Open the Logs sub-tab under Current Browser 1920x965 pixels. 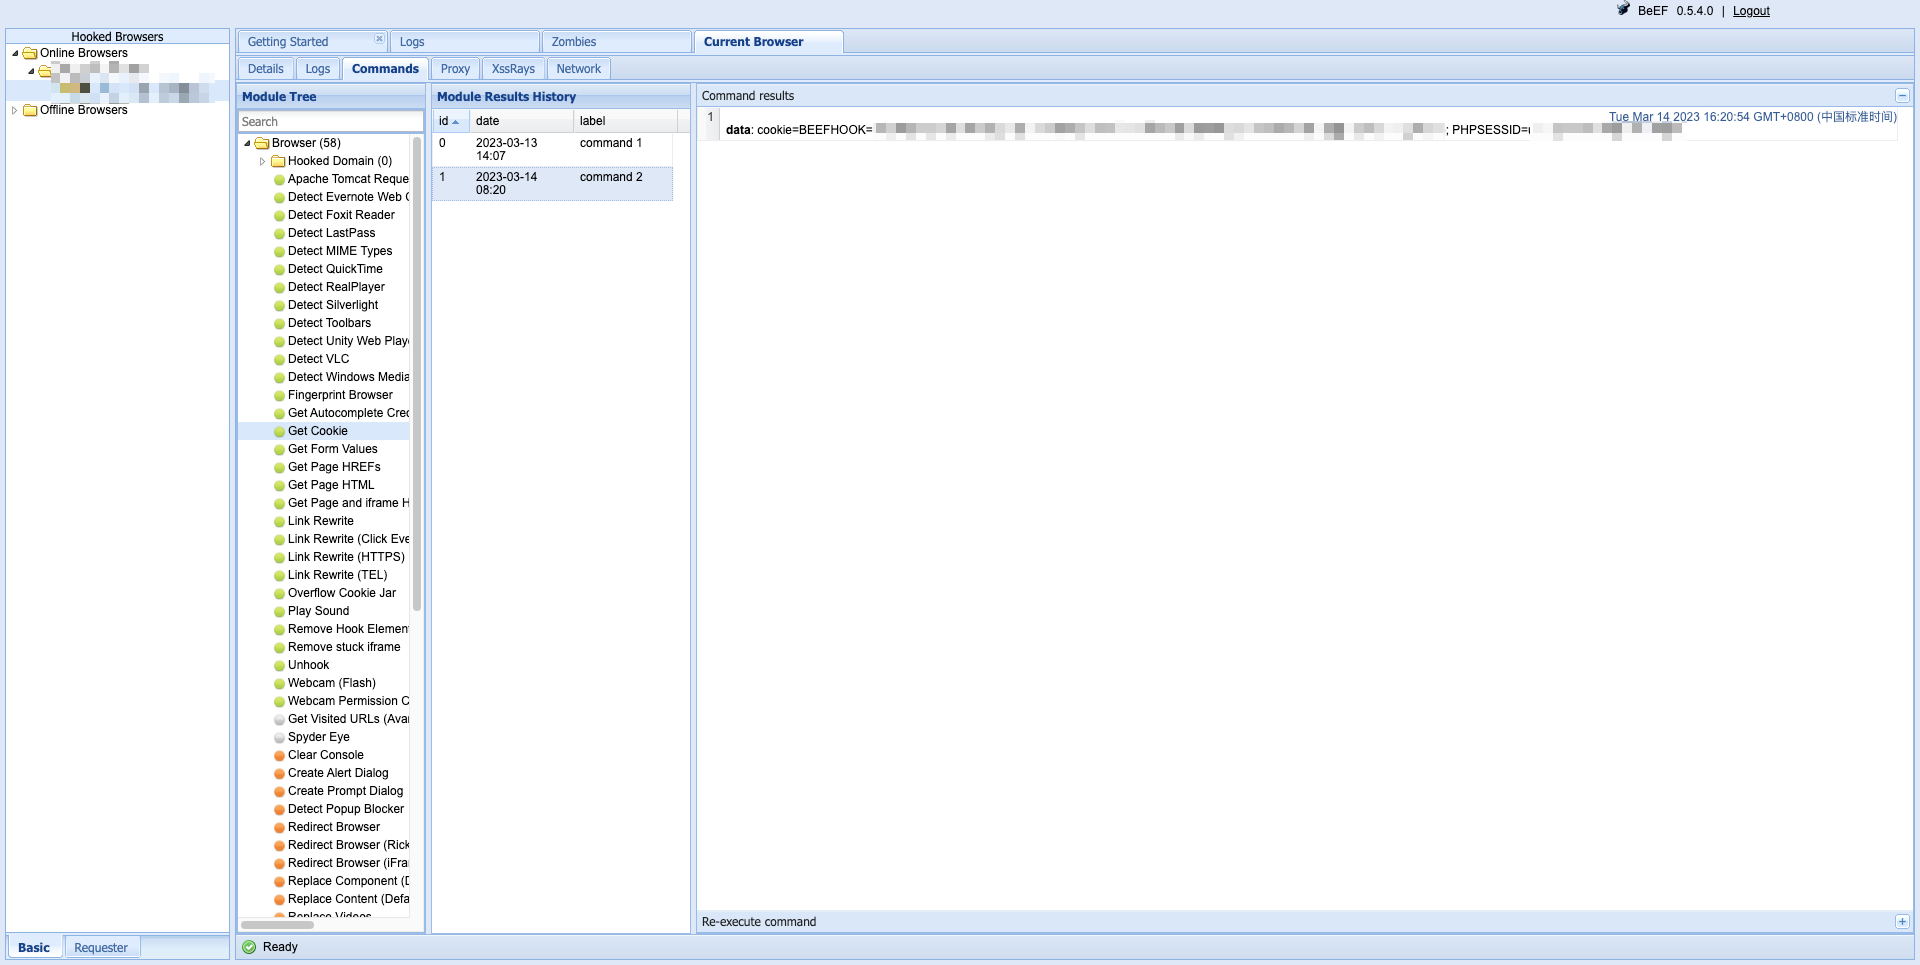(x=318, y=69)
